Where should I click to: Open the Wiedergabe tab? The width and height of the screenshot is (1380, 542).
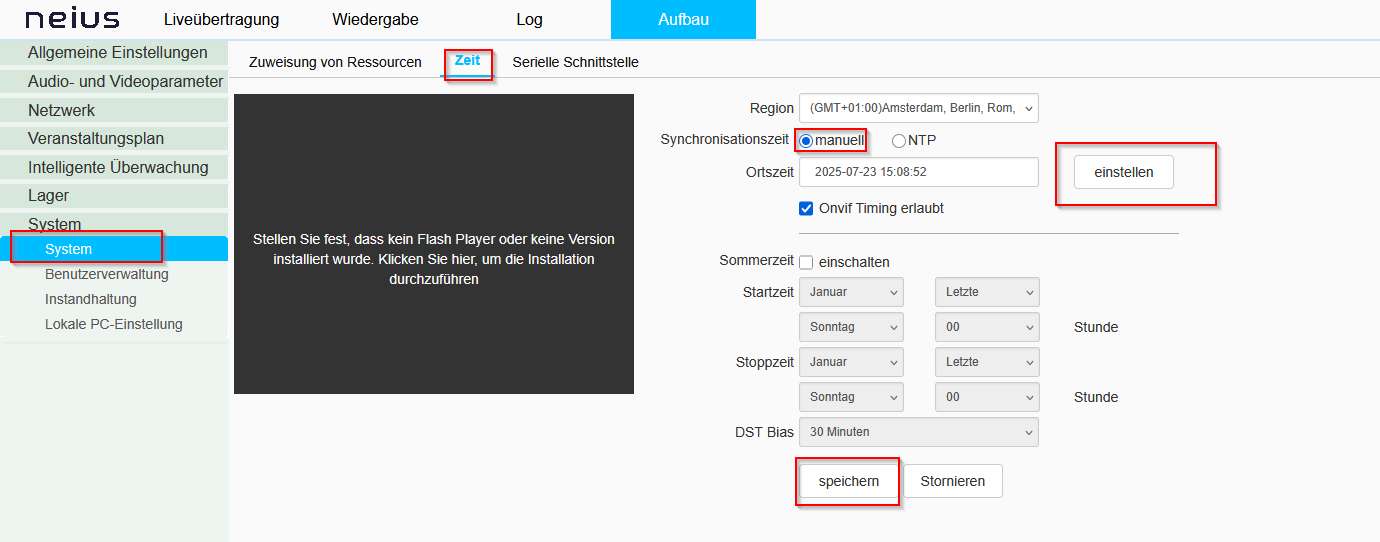[x=375, y=20]
